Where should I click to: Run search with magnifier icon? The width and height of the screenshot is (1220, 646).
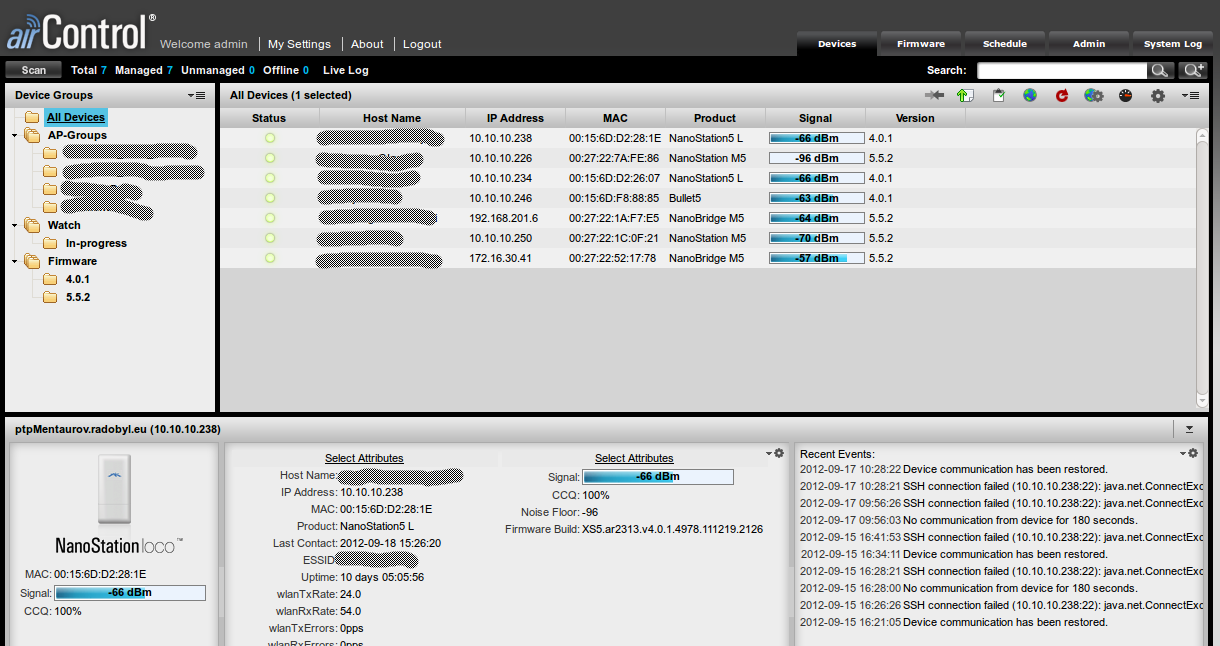click(x=1160, y=70)
